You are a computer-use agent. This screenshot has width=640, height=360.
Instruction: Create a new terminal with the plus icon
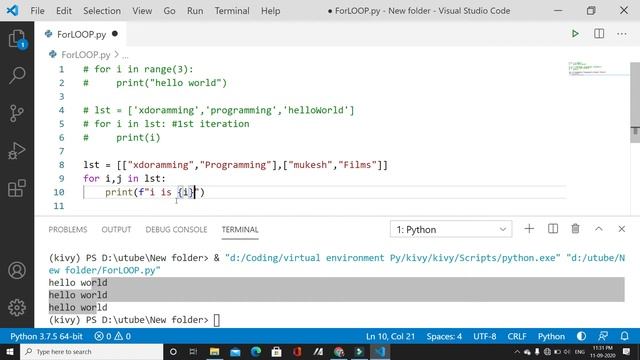pyautogui.click(x=529, y=229)
